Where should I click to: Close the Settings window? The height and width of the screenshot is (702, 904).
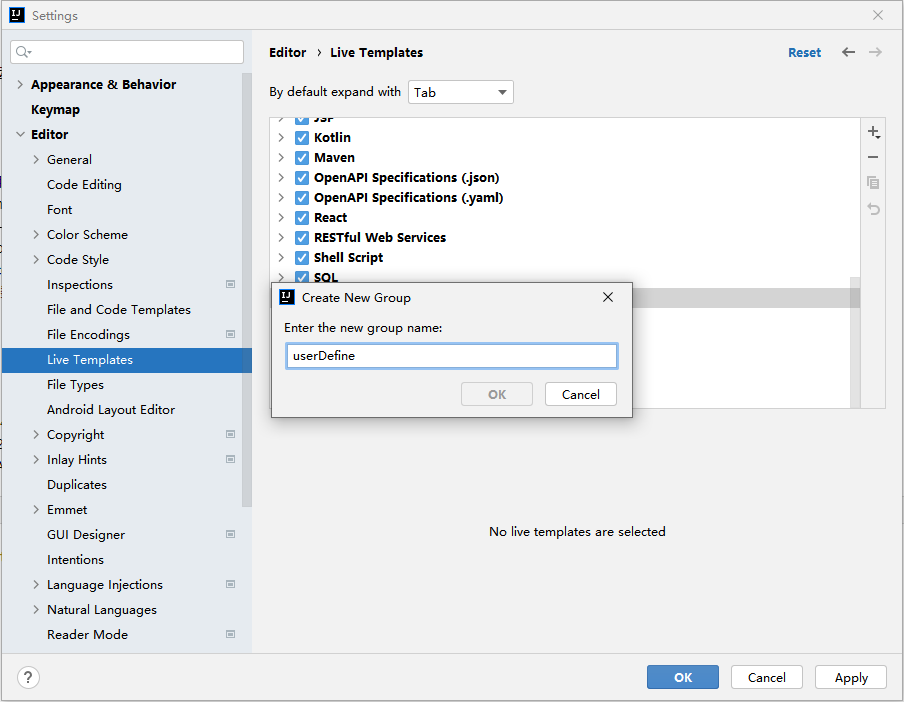click(x=877, y=15)
